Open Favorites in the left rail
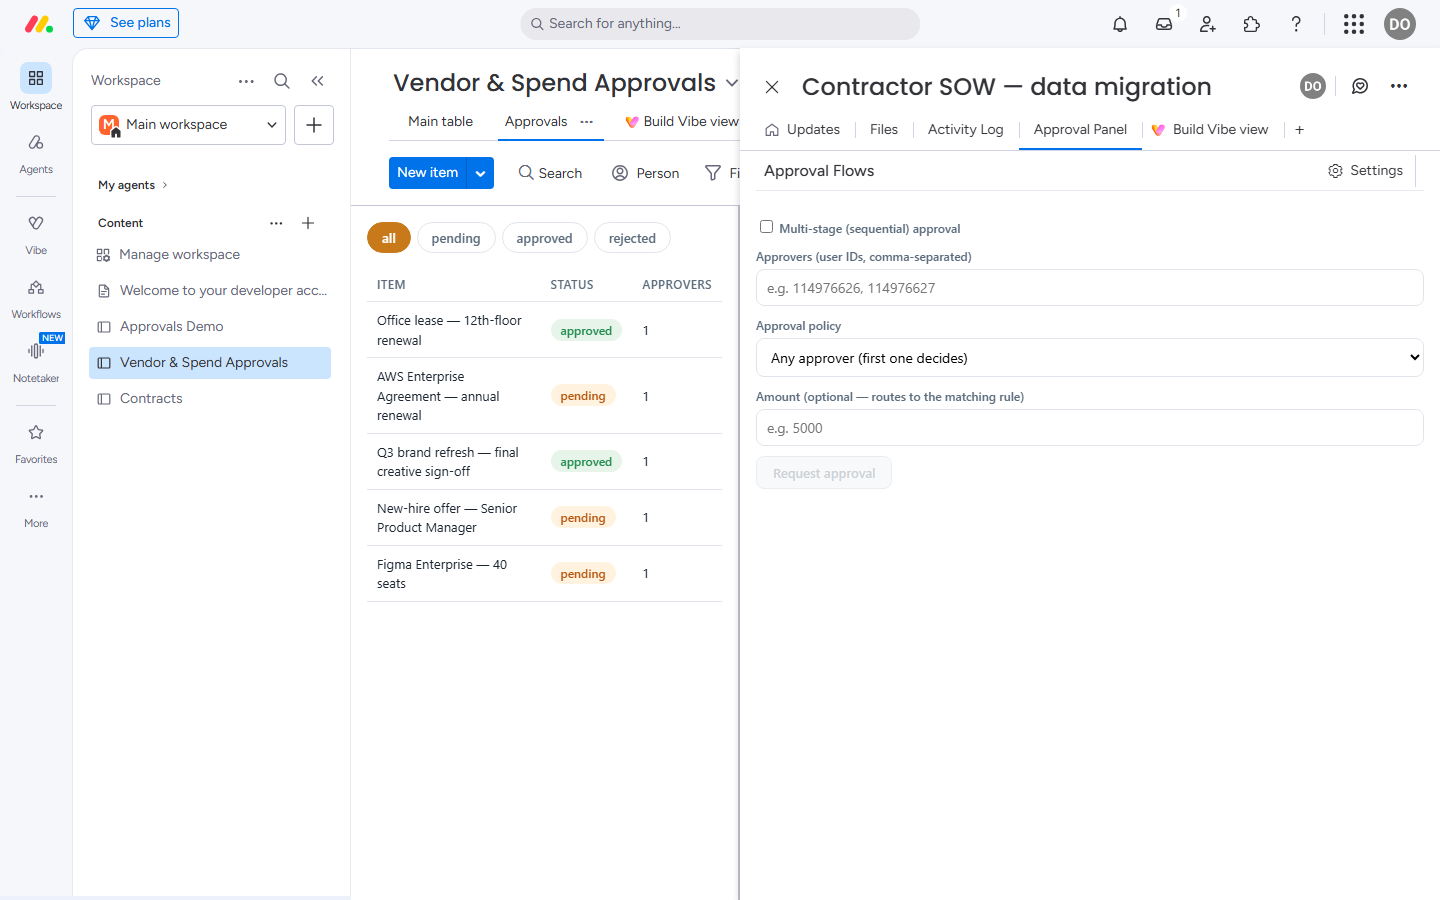The image size is (1440, 900). [36, 443]
